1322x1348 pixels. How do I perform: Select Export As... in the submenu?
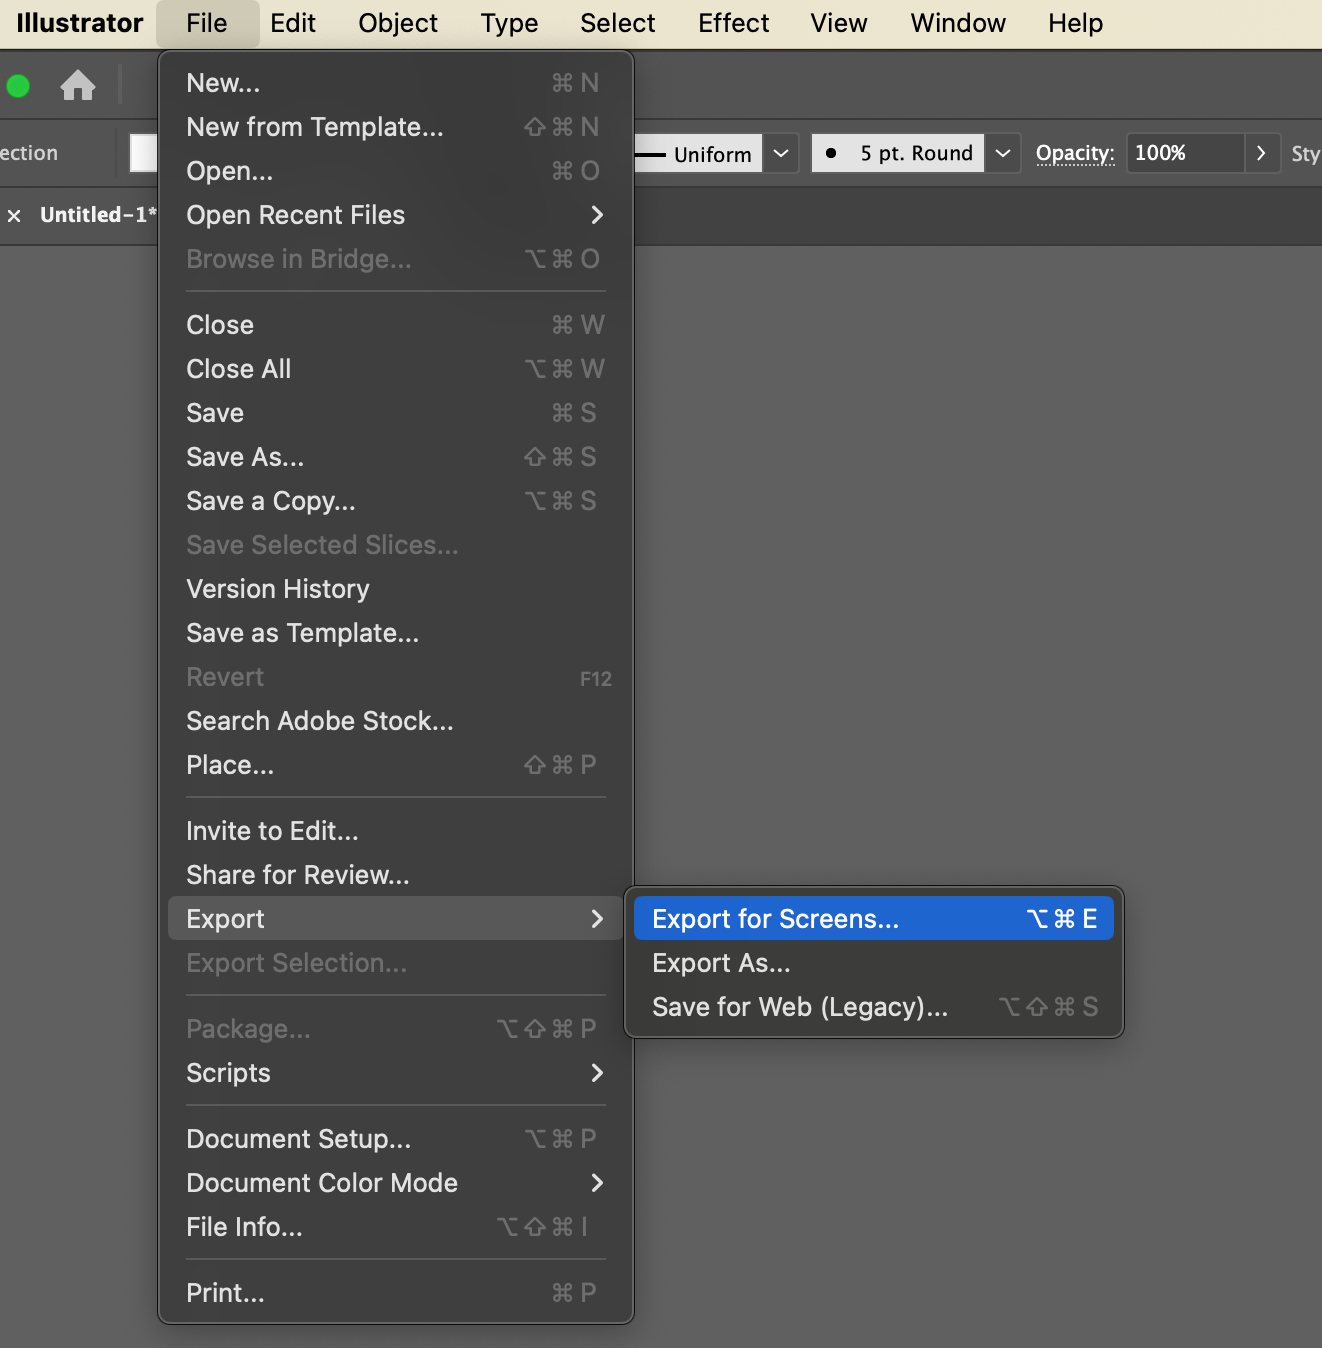point(721,963)
